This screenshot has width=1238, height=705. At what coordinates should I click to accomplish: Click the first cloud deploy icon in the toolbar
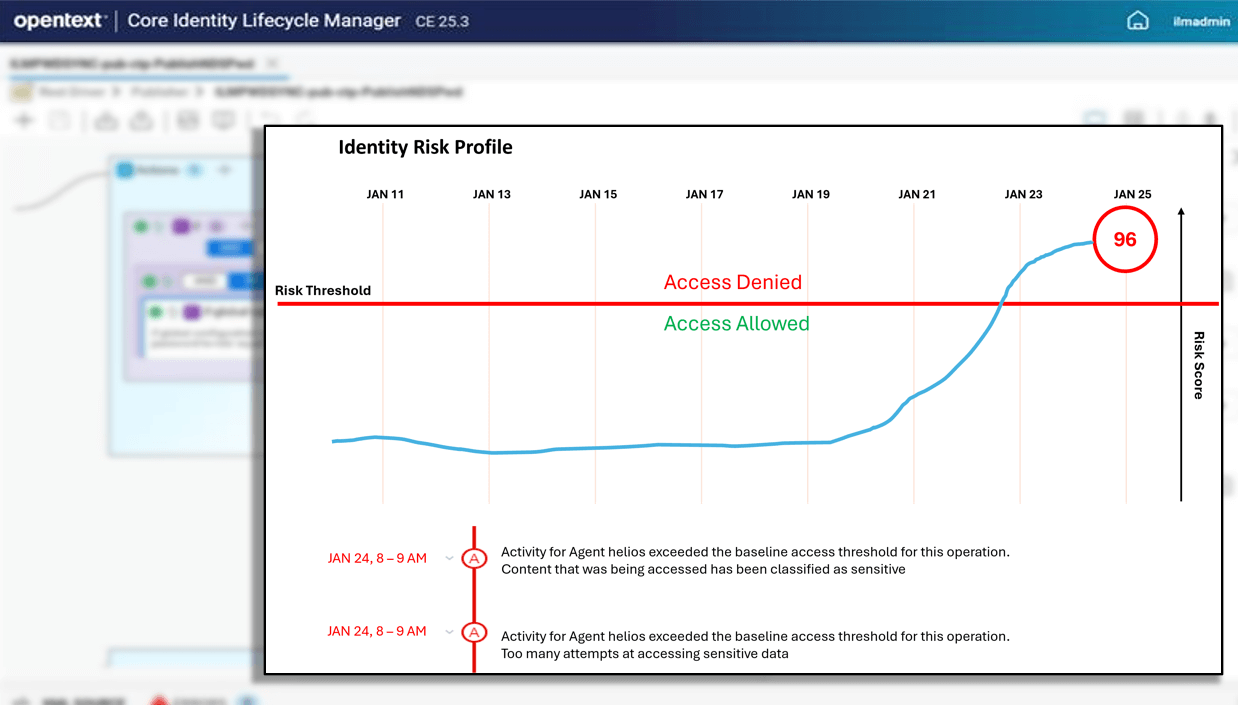104,119
